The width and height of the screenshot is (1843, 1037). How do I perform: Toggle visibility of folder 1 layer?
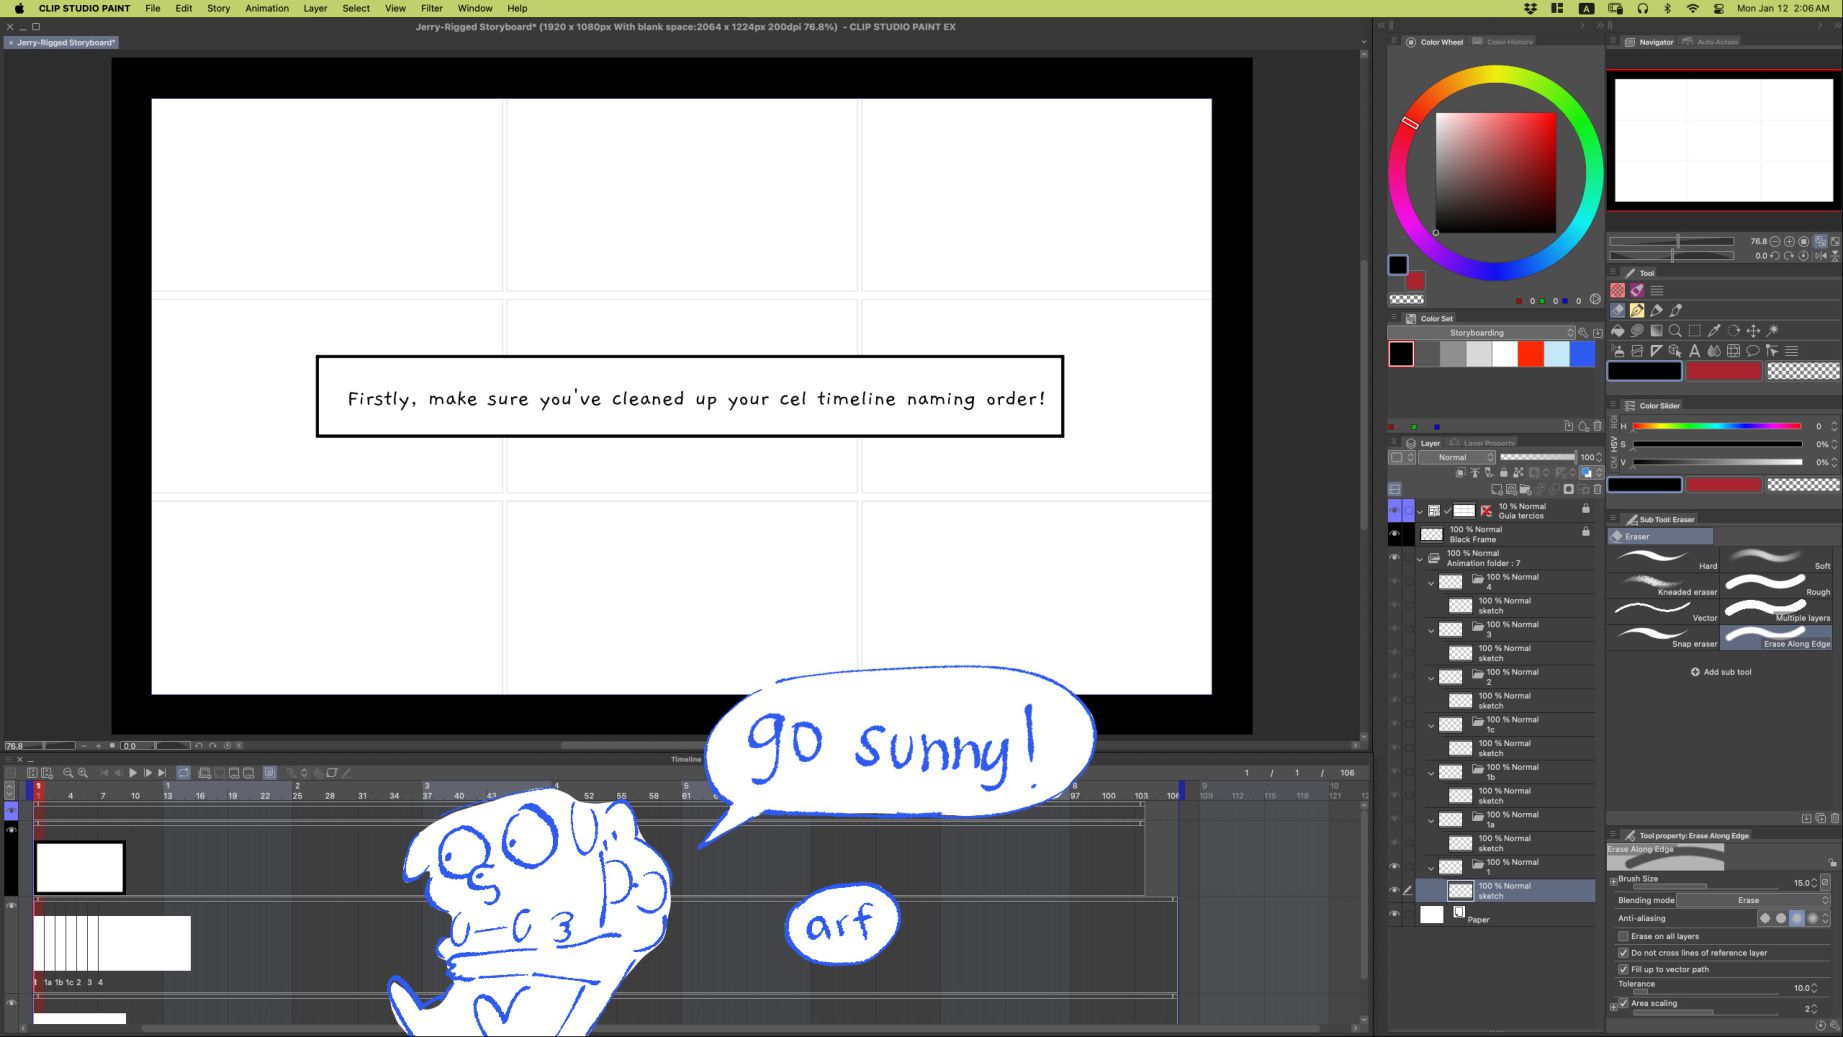[1394, 867]
